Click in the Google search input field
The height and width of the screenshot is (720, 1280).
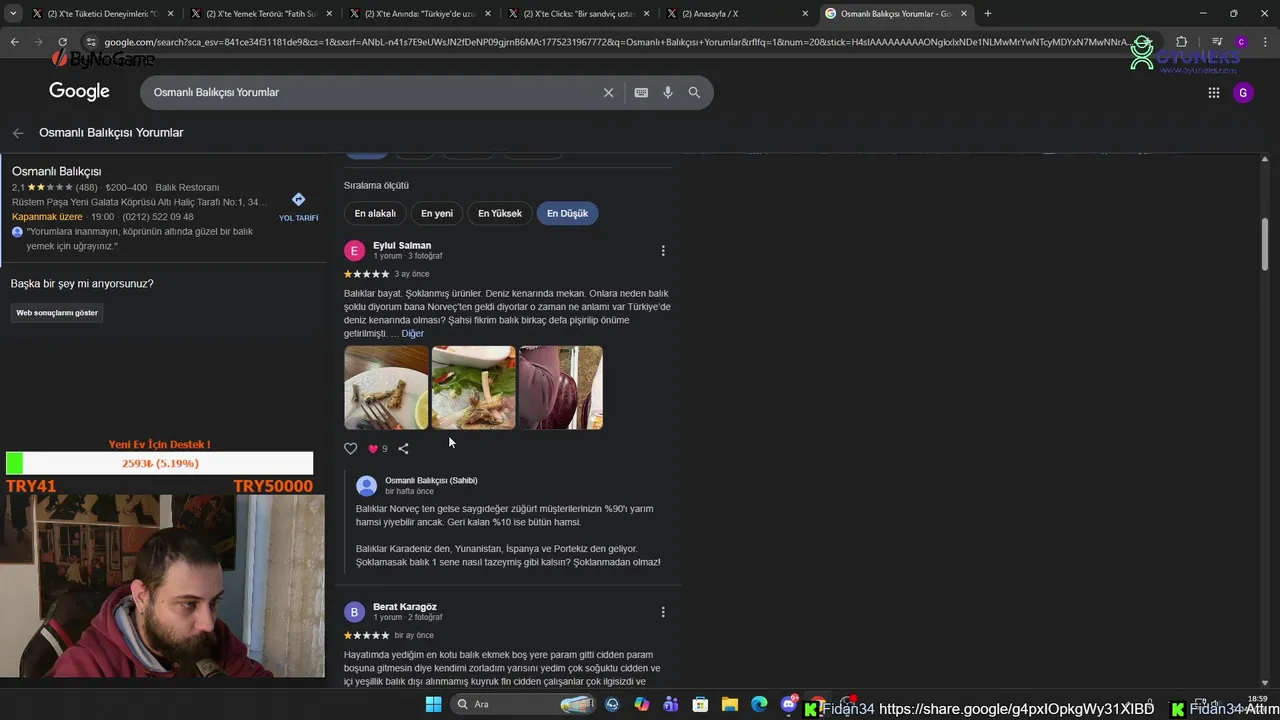pyautogui.click(x=370, y=92)
